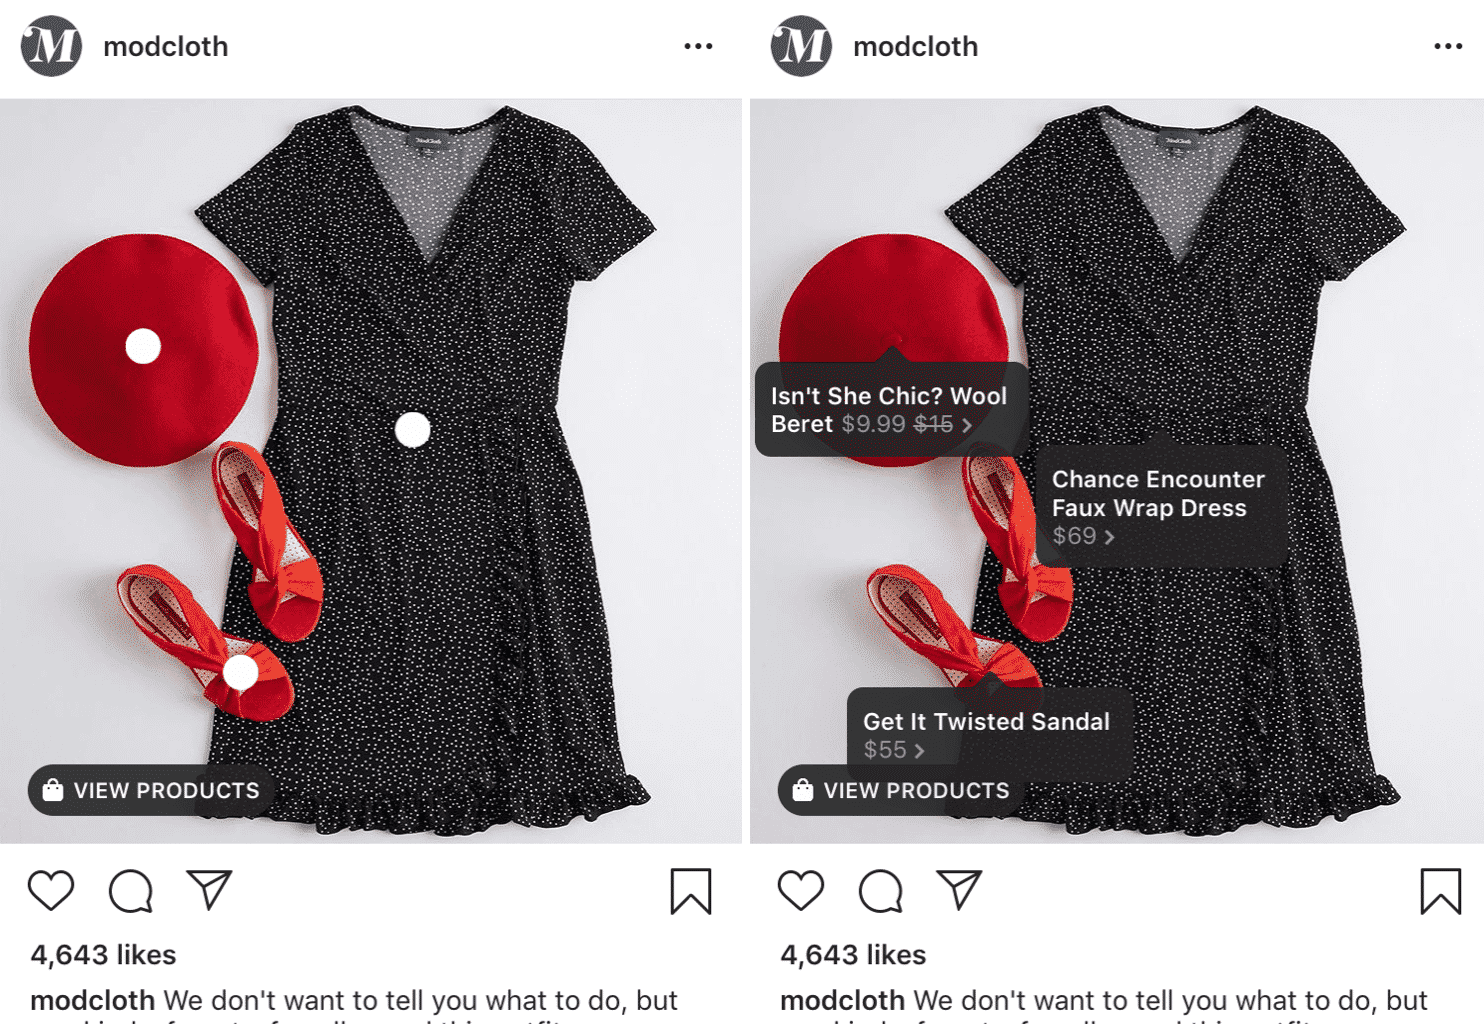
Task: Open the left post's three-dot options menu
Action: pos(698,46)
